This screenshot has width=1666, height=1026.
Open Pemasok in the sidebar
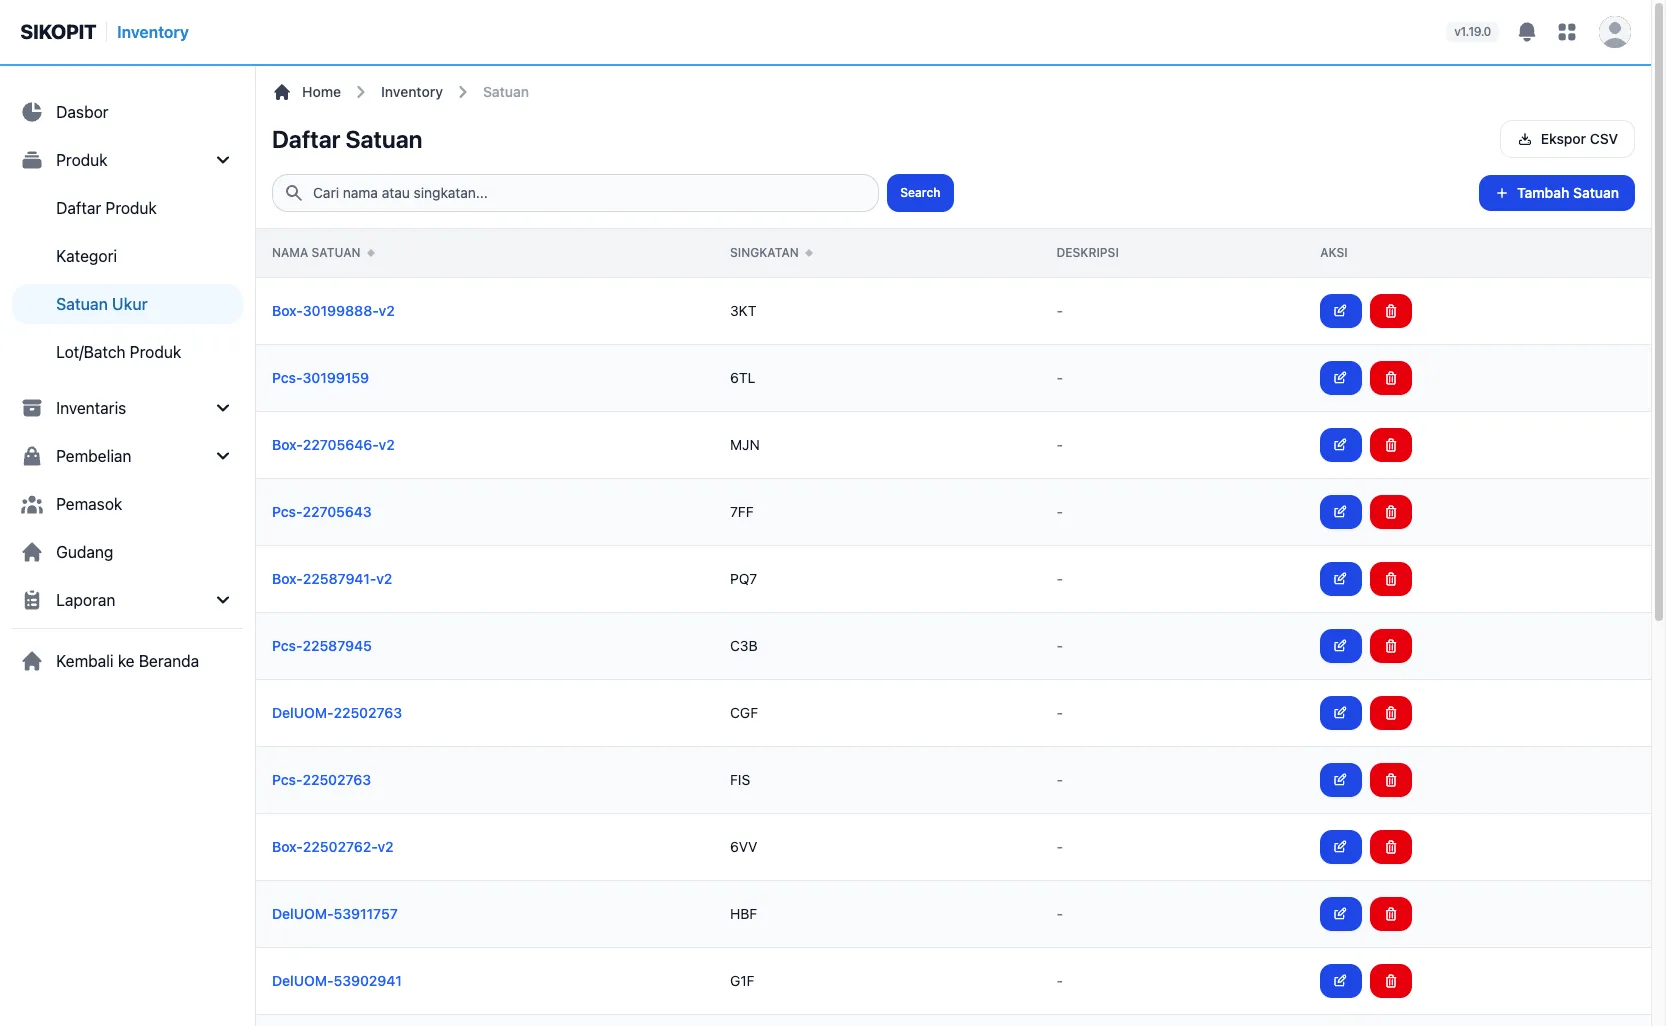point(127,504)
